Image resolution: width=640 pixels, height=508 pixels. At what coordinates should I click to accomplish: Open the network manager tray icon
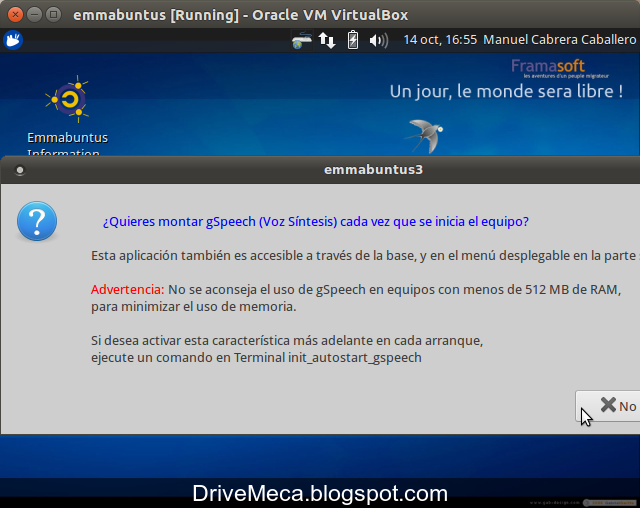pos(302,41)
